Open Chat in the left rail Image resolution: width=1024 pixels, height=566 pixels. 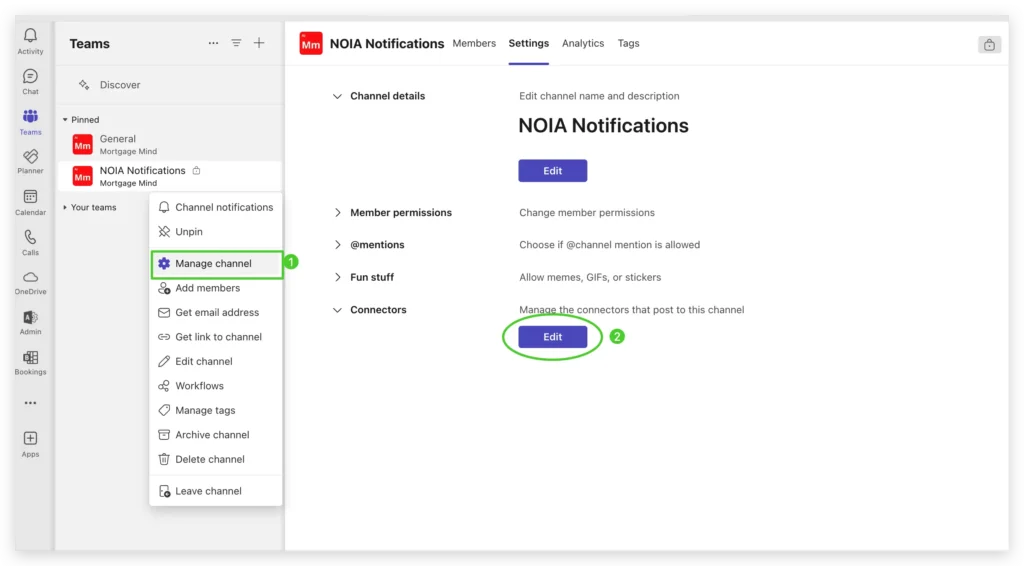click(30, 79)
